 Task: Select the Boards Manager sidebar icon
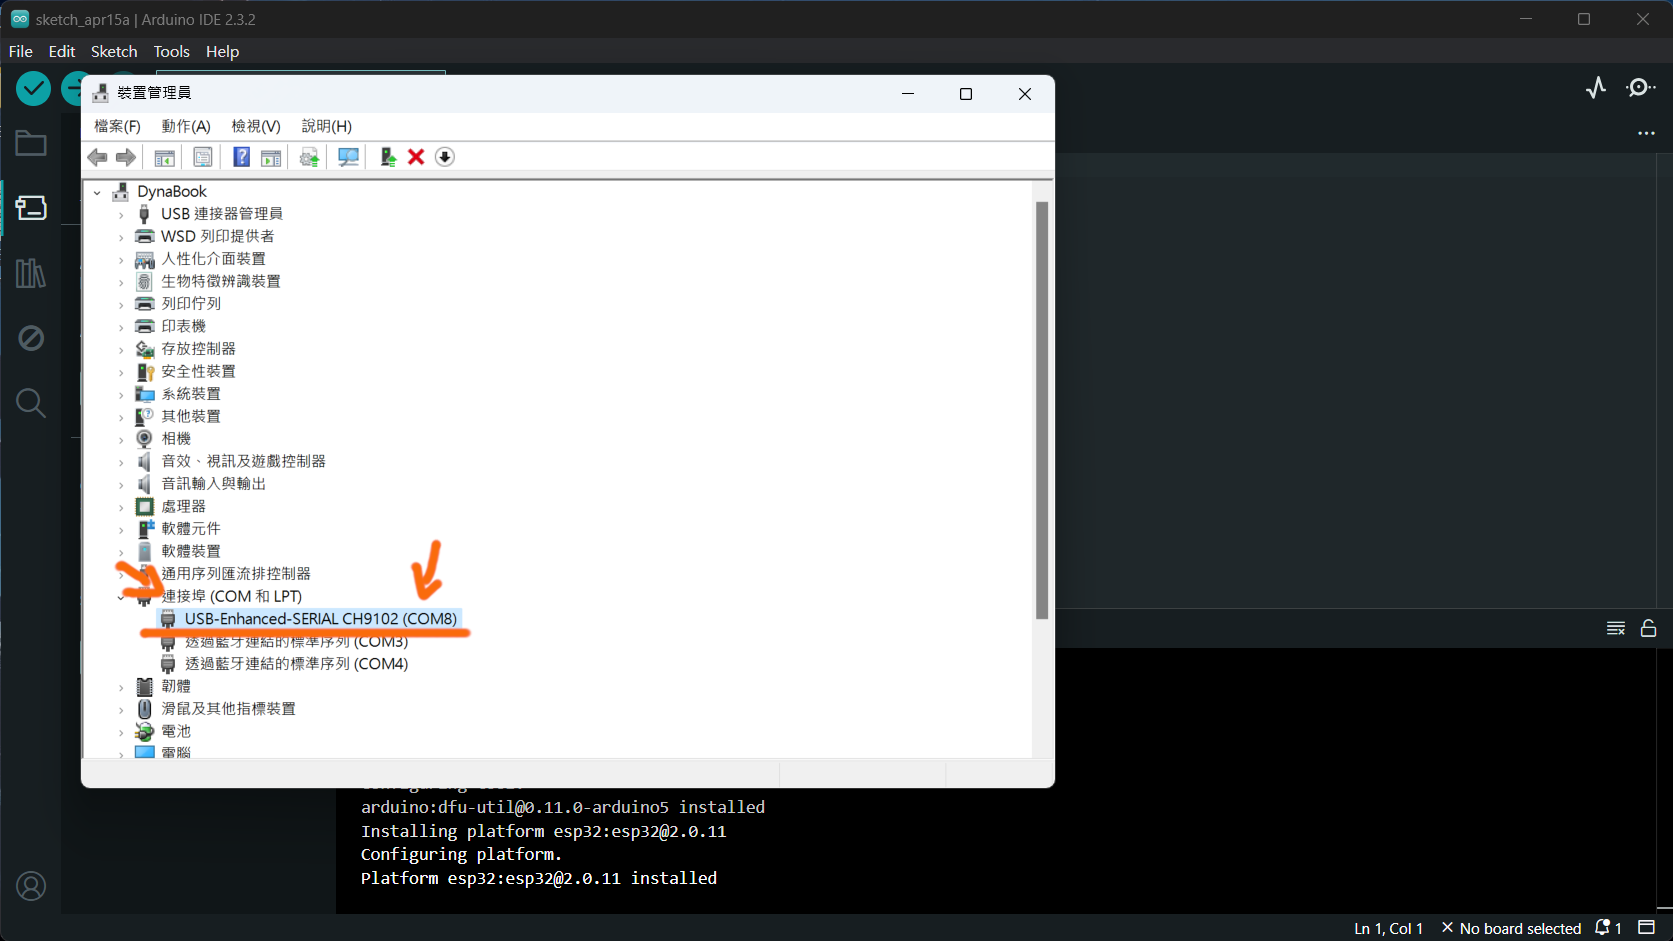coord(31,208)
